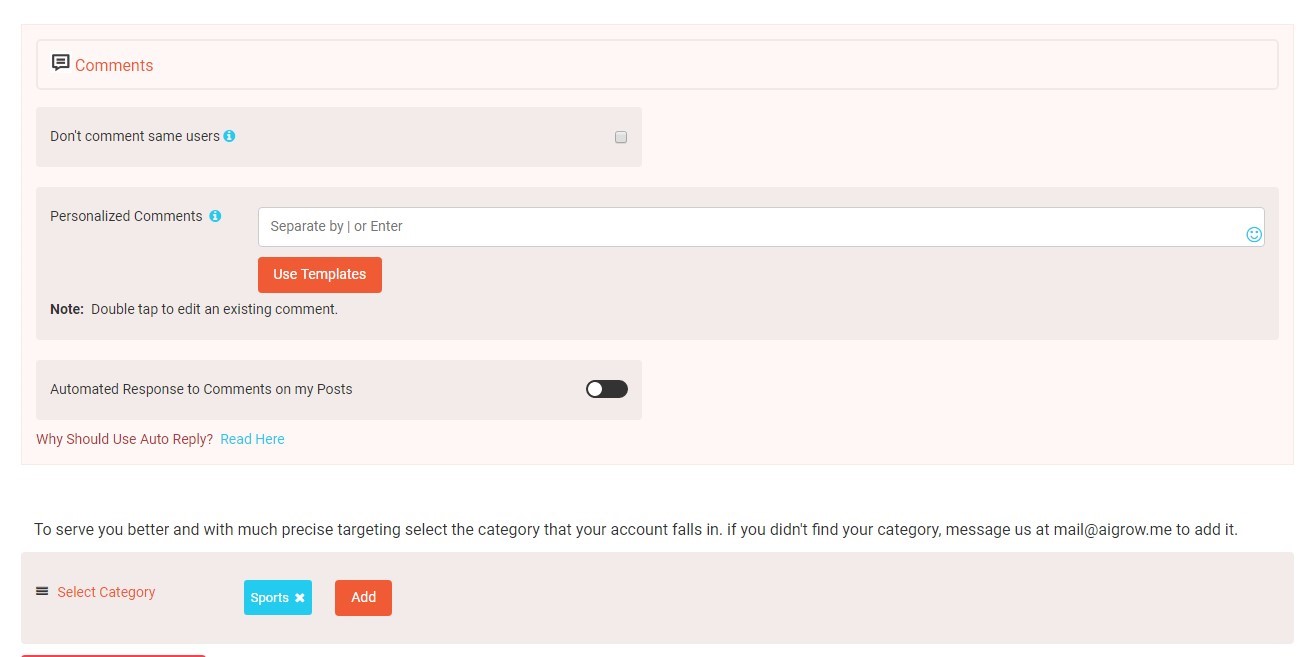
Task: Focus the Personalized Comments input field
Action: tap(761, 227)
